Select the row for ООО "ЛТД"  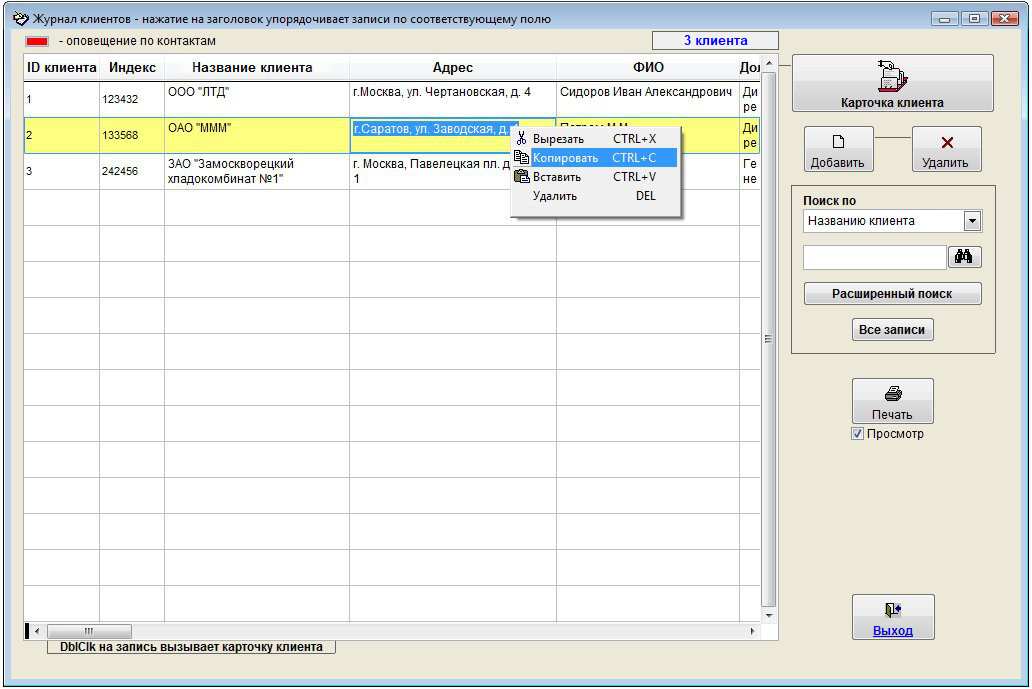[250, 99]
